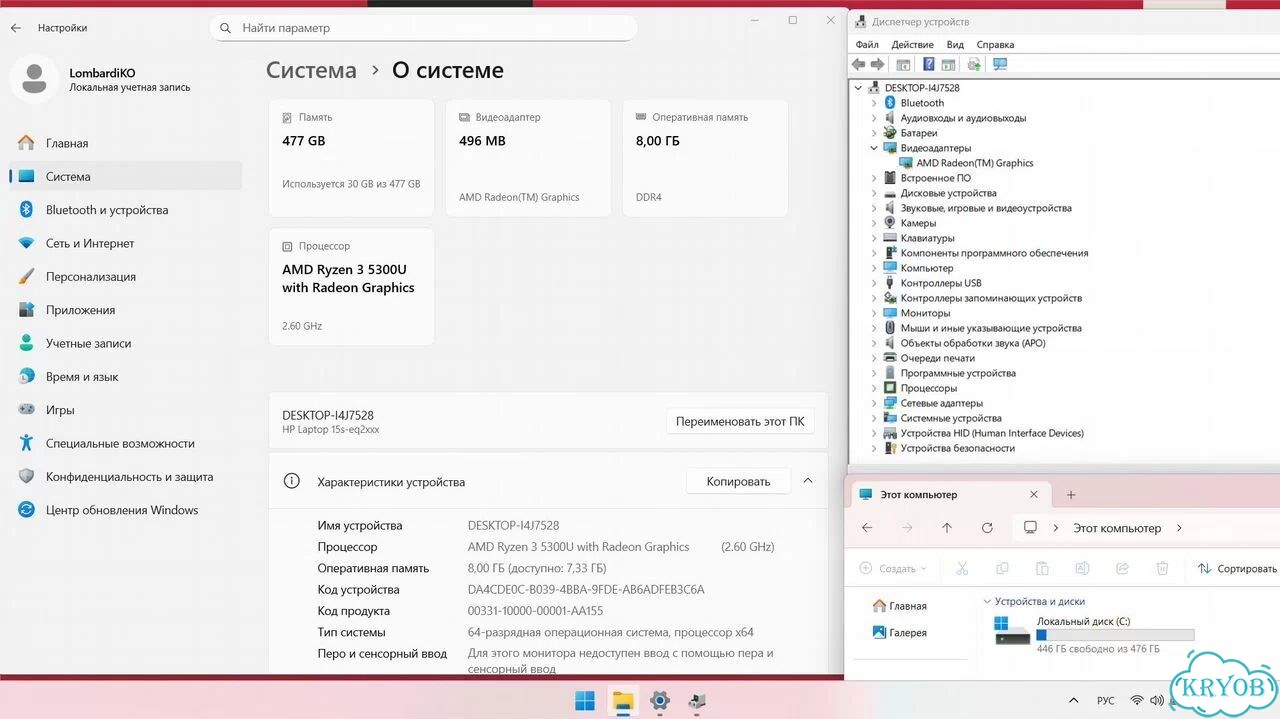Collapse Устройства и диски group in Explorer
Screen dimensions: 1280x719
pyautogui.click(x=987, y=601)
